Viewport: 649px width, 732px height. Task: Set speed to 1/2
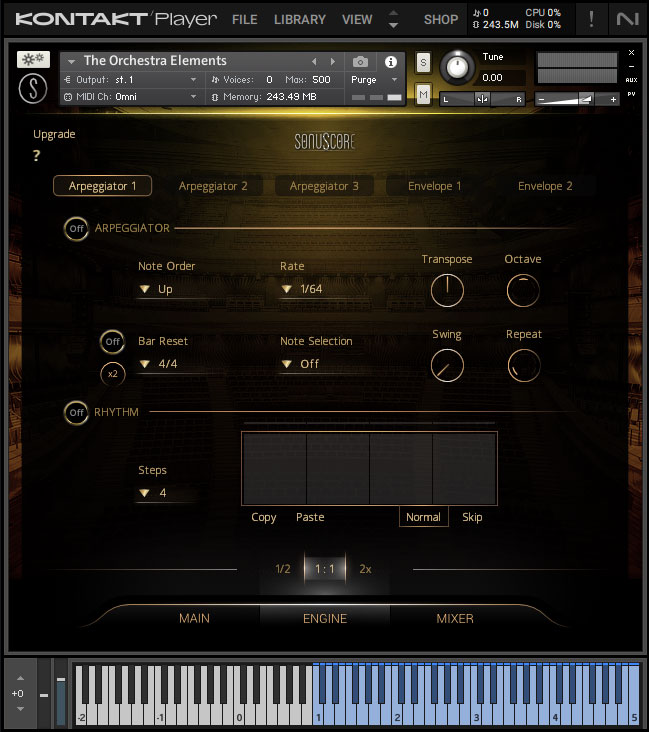click(x=282, y=569)
